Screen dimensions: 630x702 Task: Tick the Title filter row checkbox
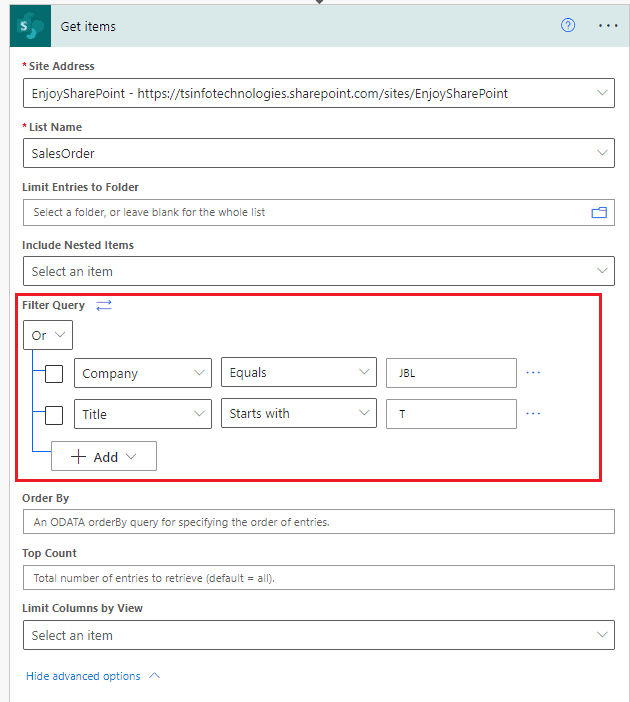54,415
